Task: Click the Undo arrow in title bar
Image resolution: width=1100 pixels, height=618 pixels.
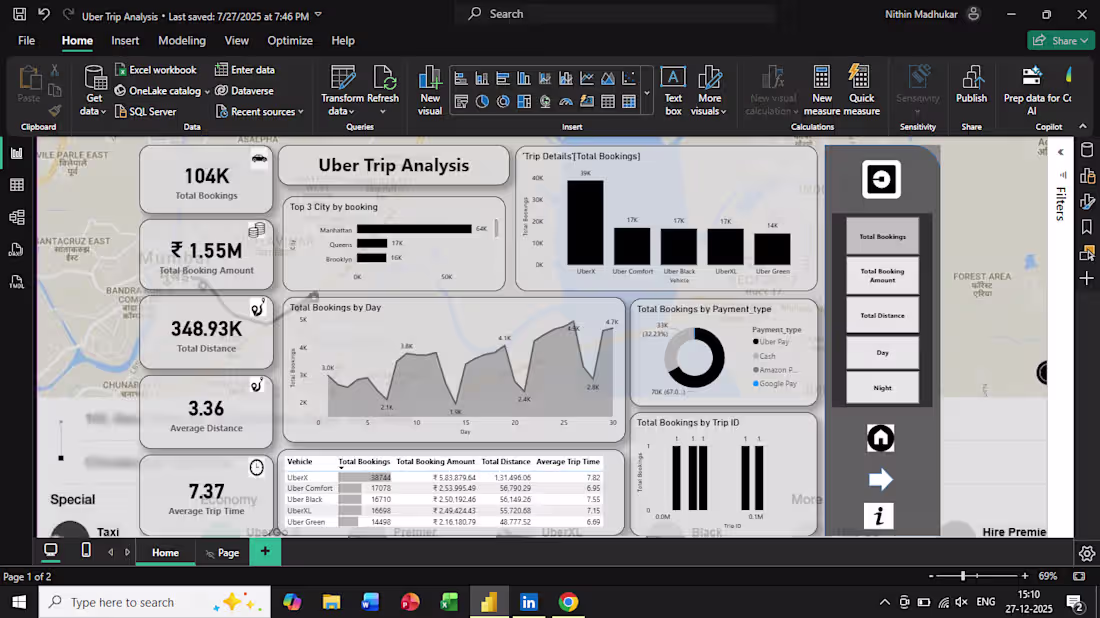Action: pyautogui.click(x=44, y=14)
